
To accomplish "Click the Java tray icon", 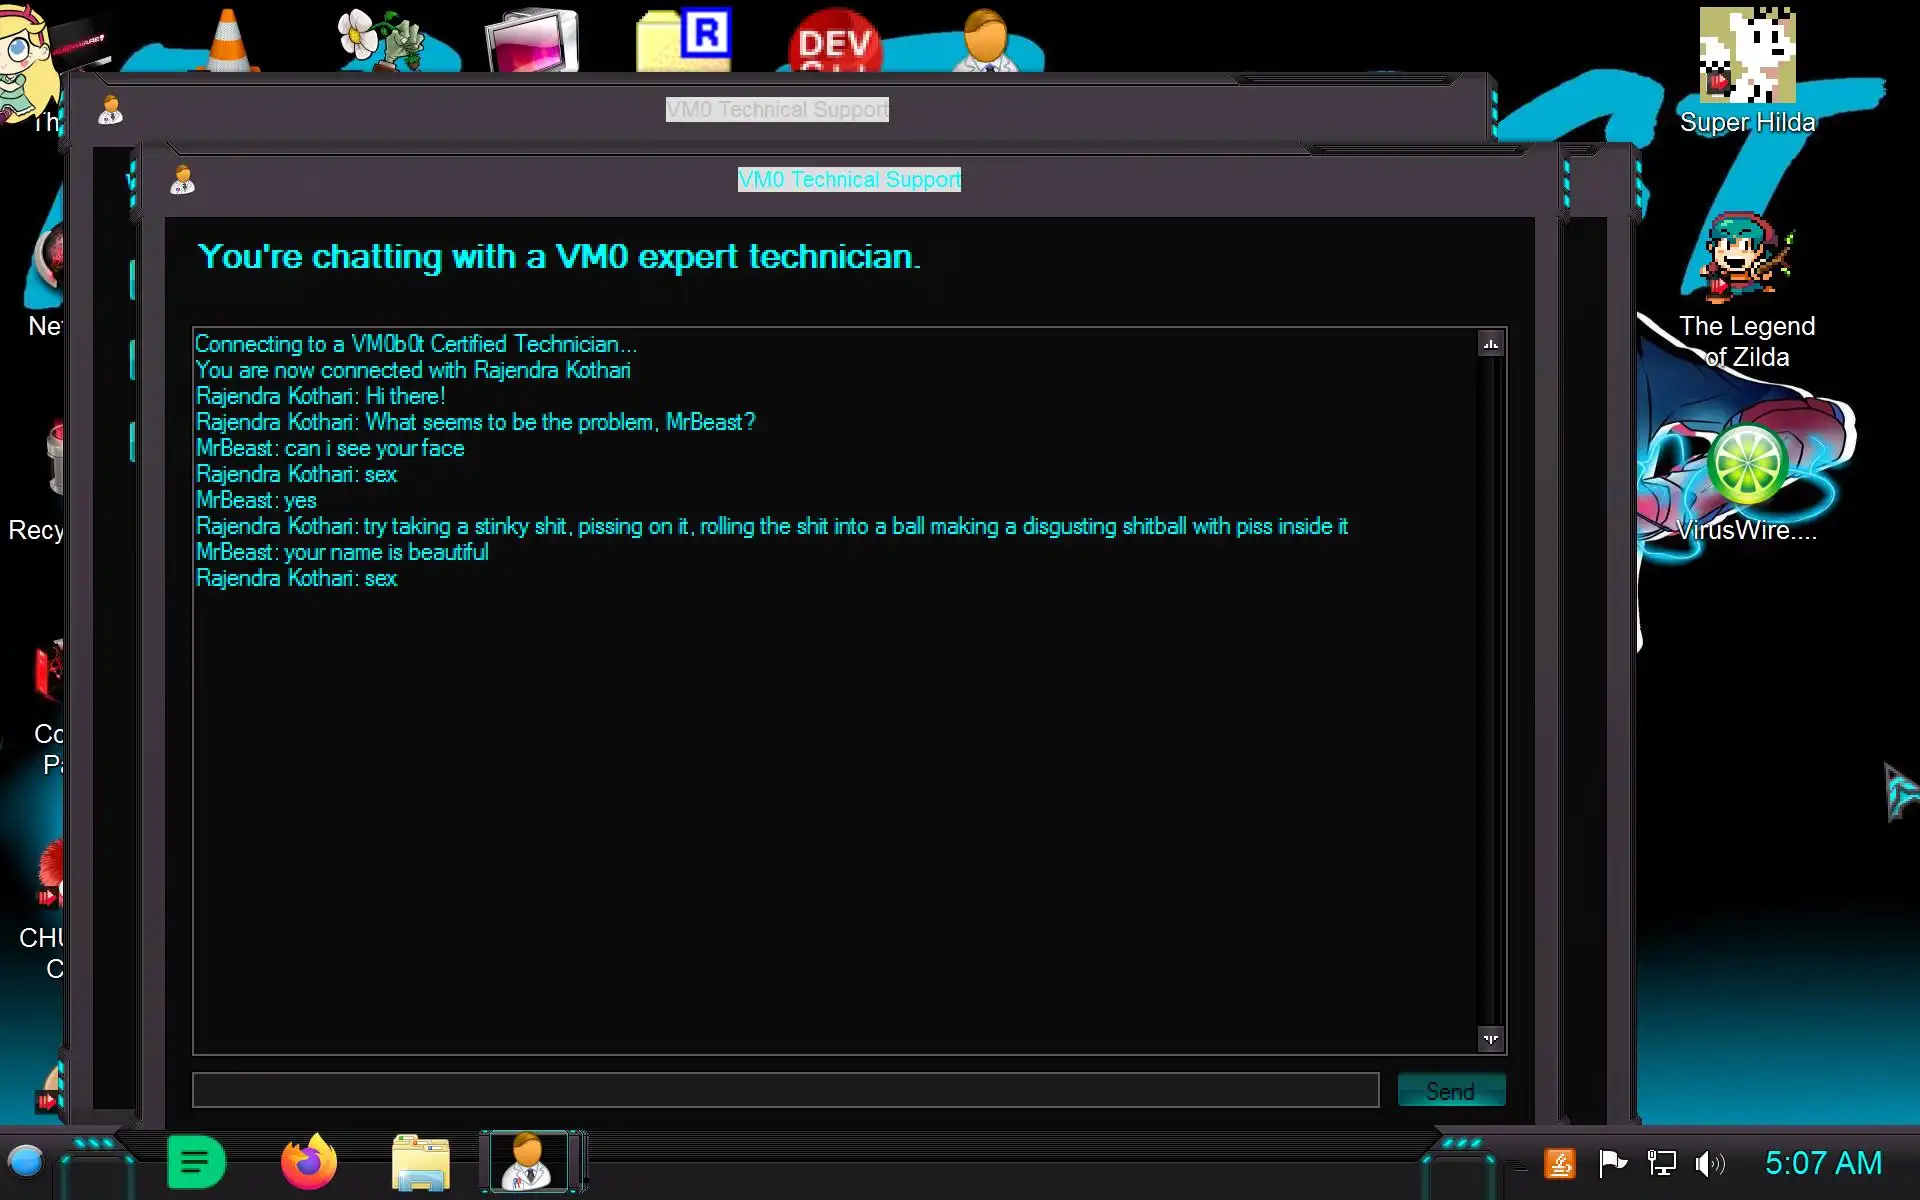I will click(1560, 1163).
